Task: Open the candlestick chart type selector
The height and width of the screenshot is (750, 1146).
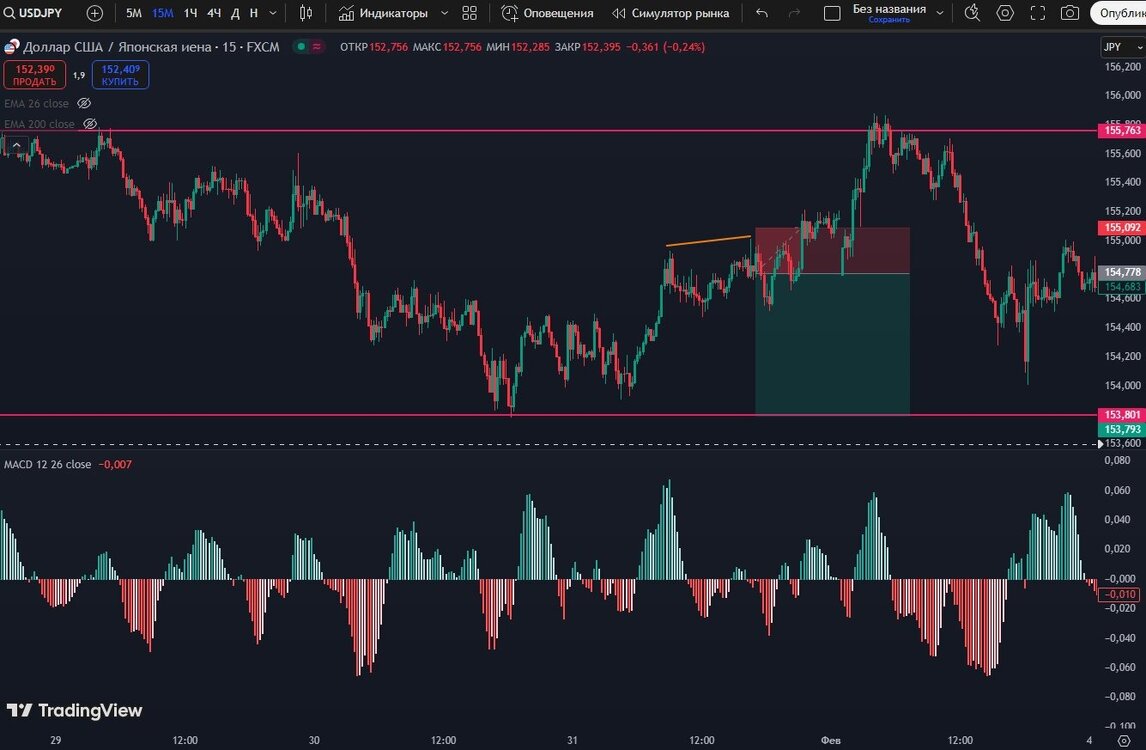Action: [x=306, y=13]
